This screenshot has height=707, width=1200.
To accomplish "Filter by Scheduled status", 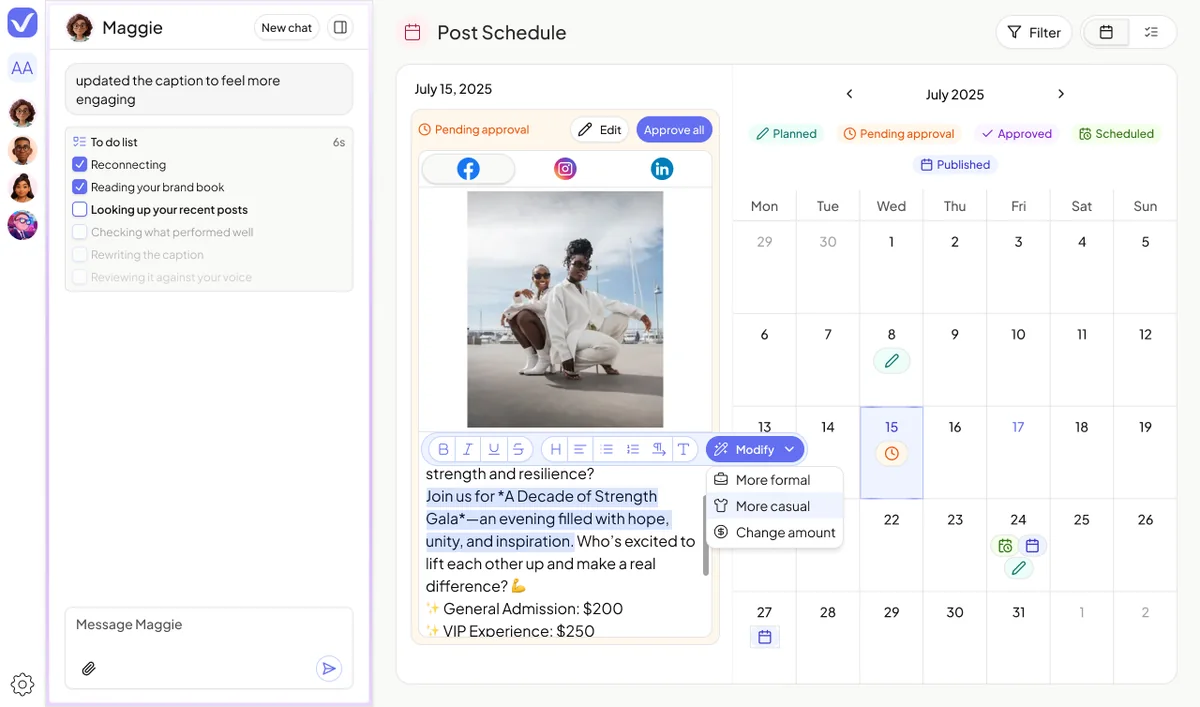I will [1116, 133].
